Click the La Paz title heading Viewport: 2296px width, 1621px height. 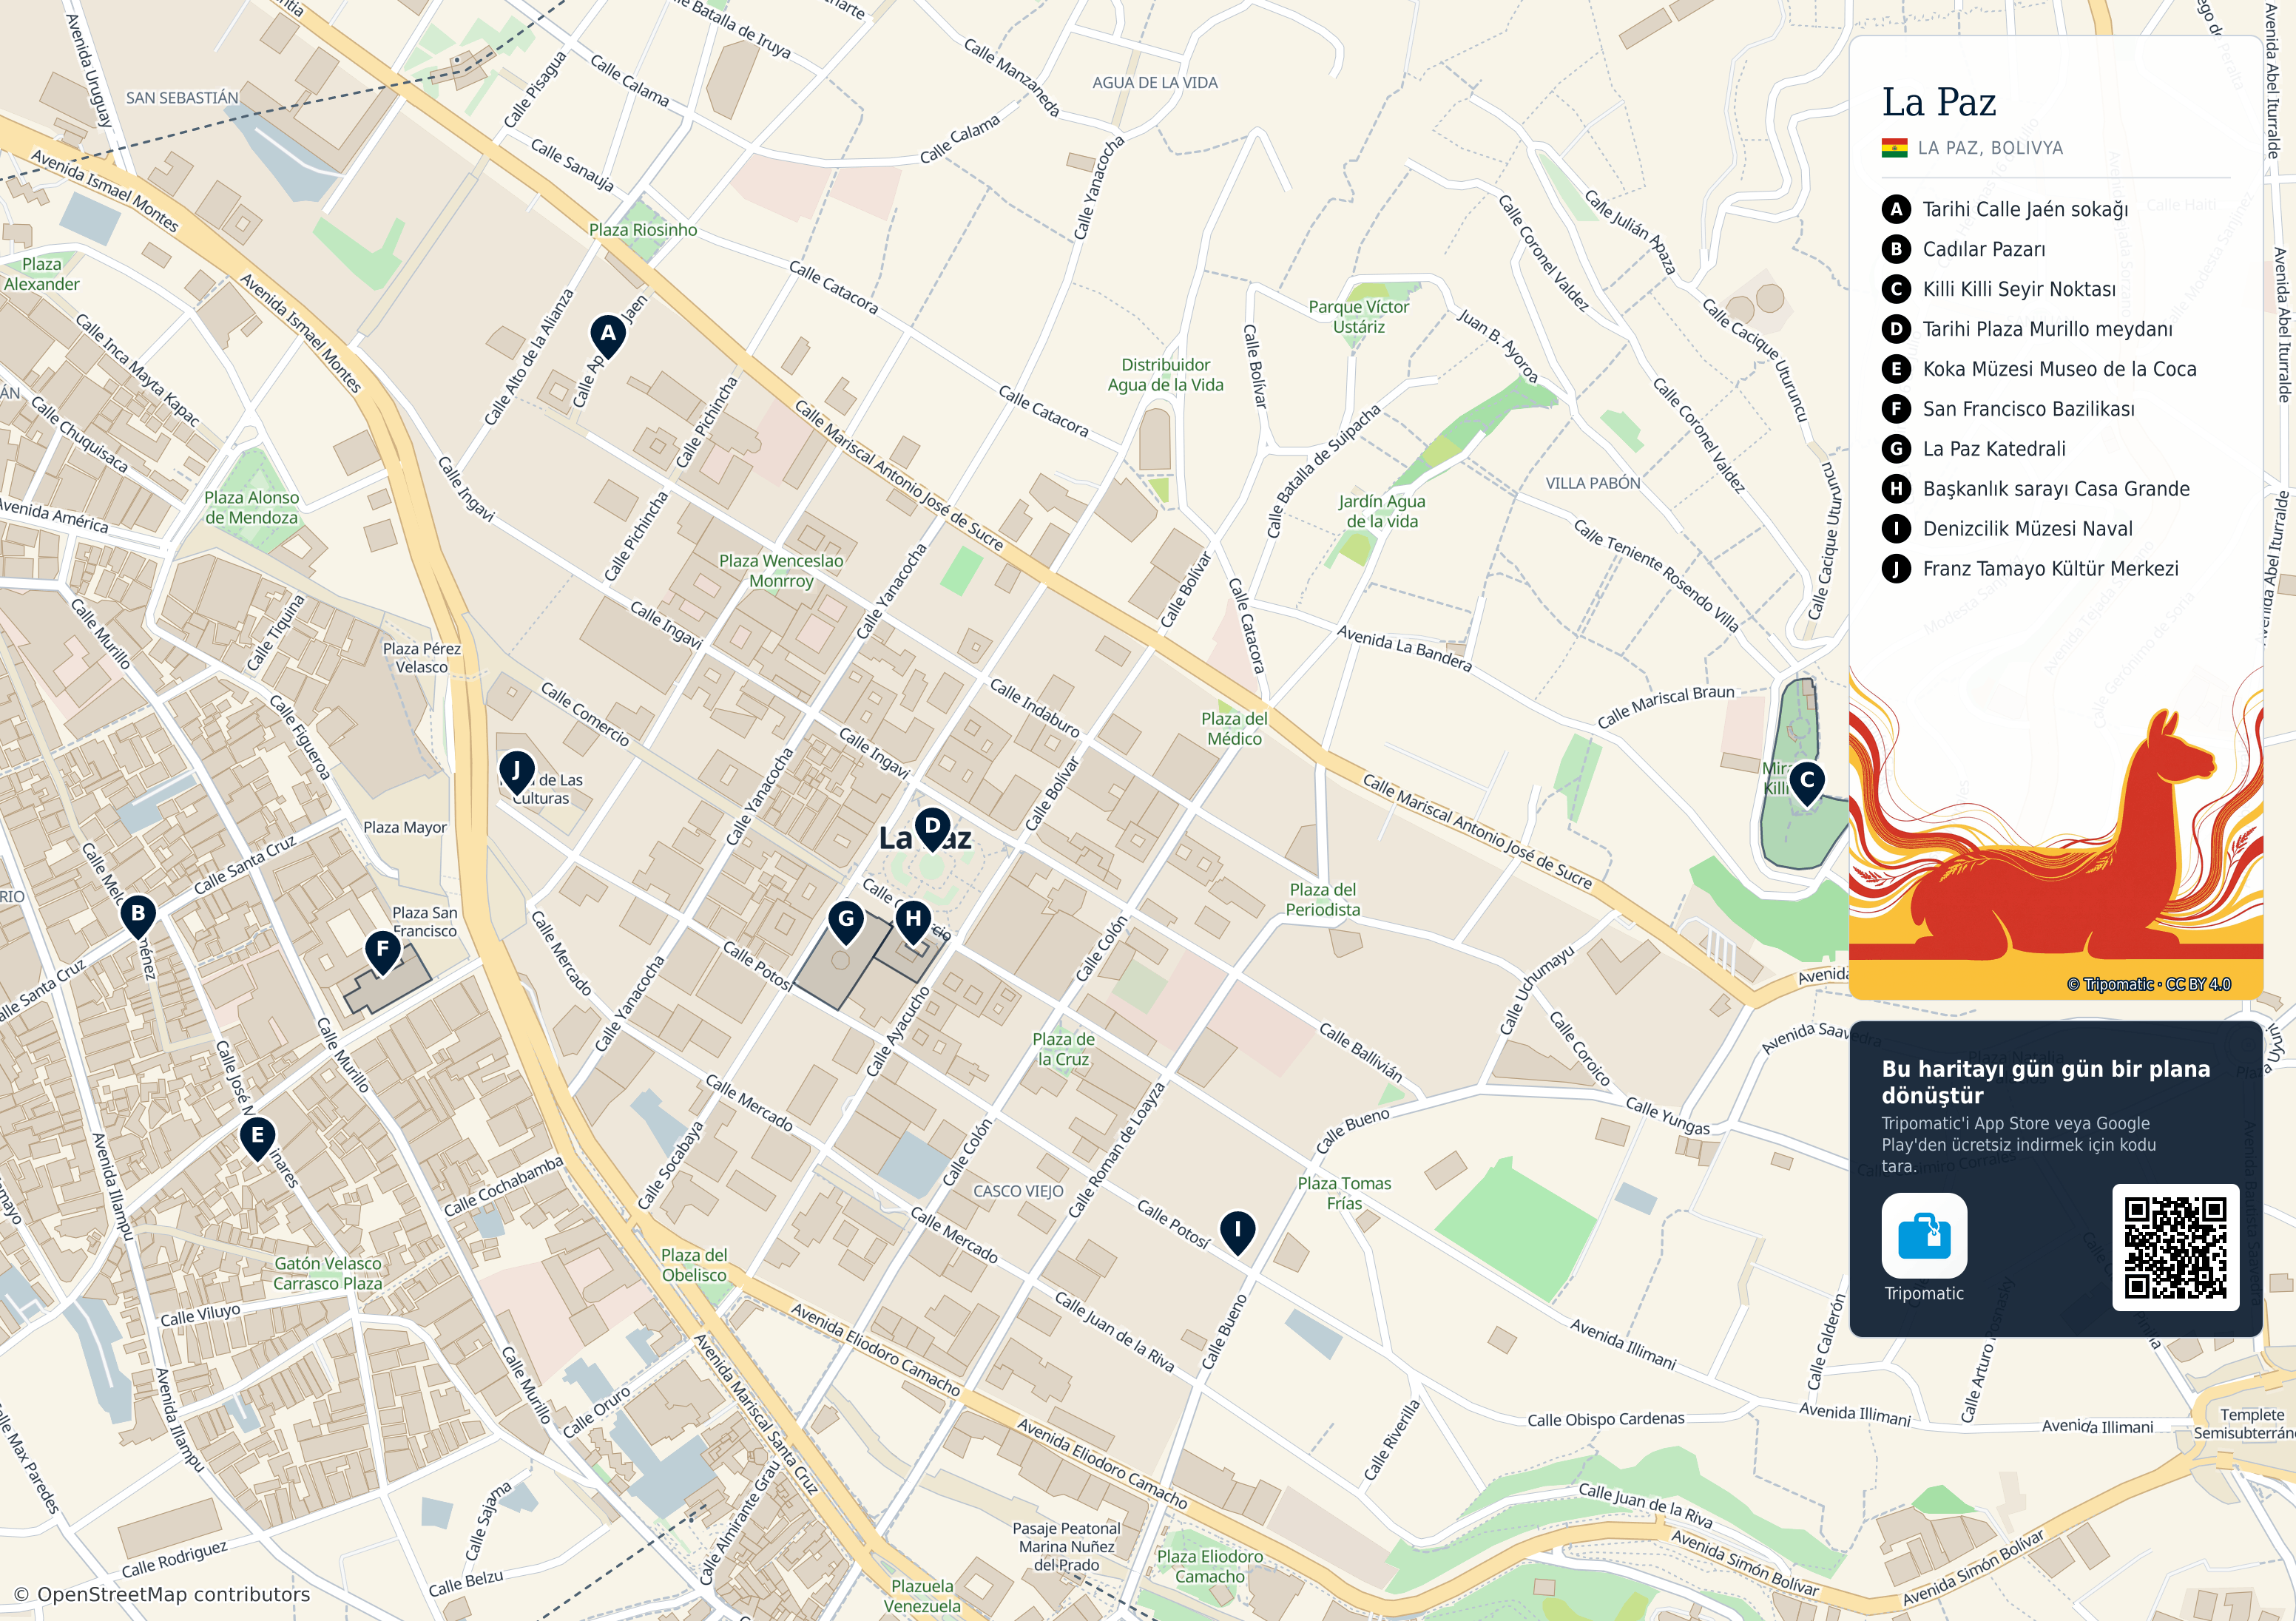coord(1939,102)
